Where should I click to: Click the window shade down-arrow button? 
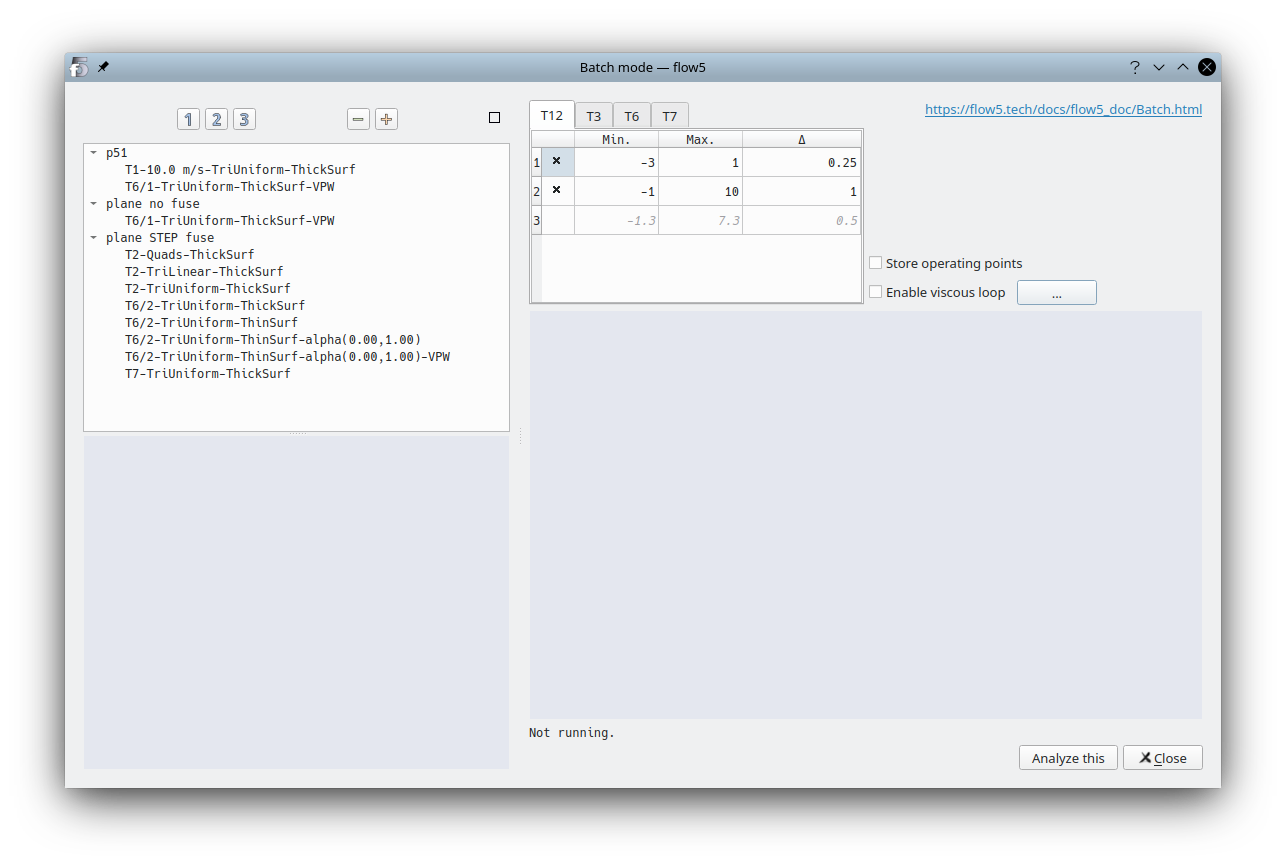tap(1159, 67)
